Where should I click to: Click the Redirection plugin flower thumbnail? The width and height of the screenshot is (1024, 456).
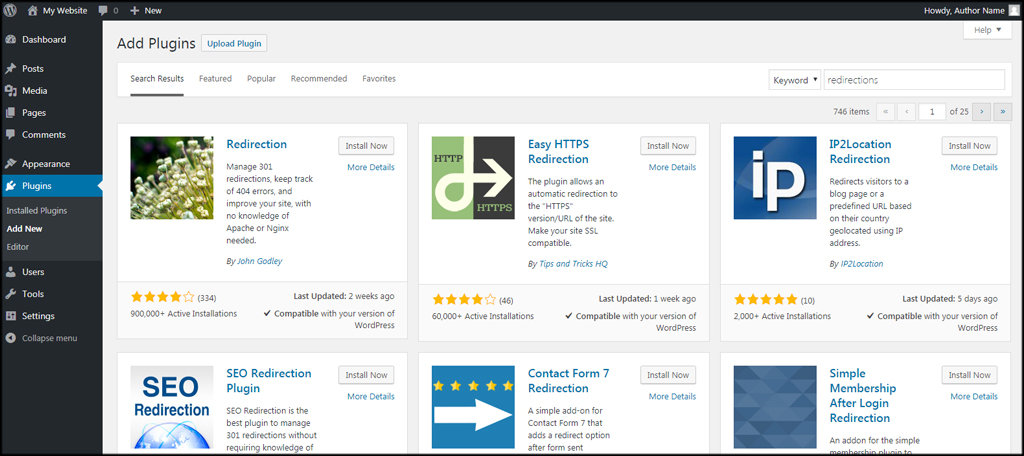[172, 178]
